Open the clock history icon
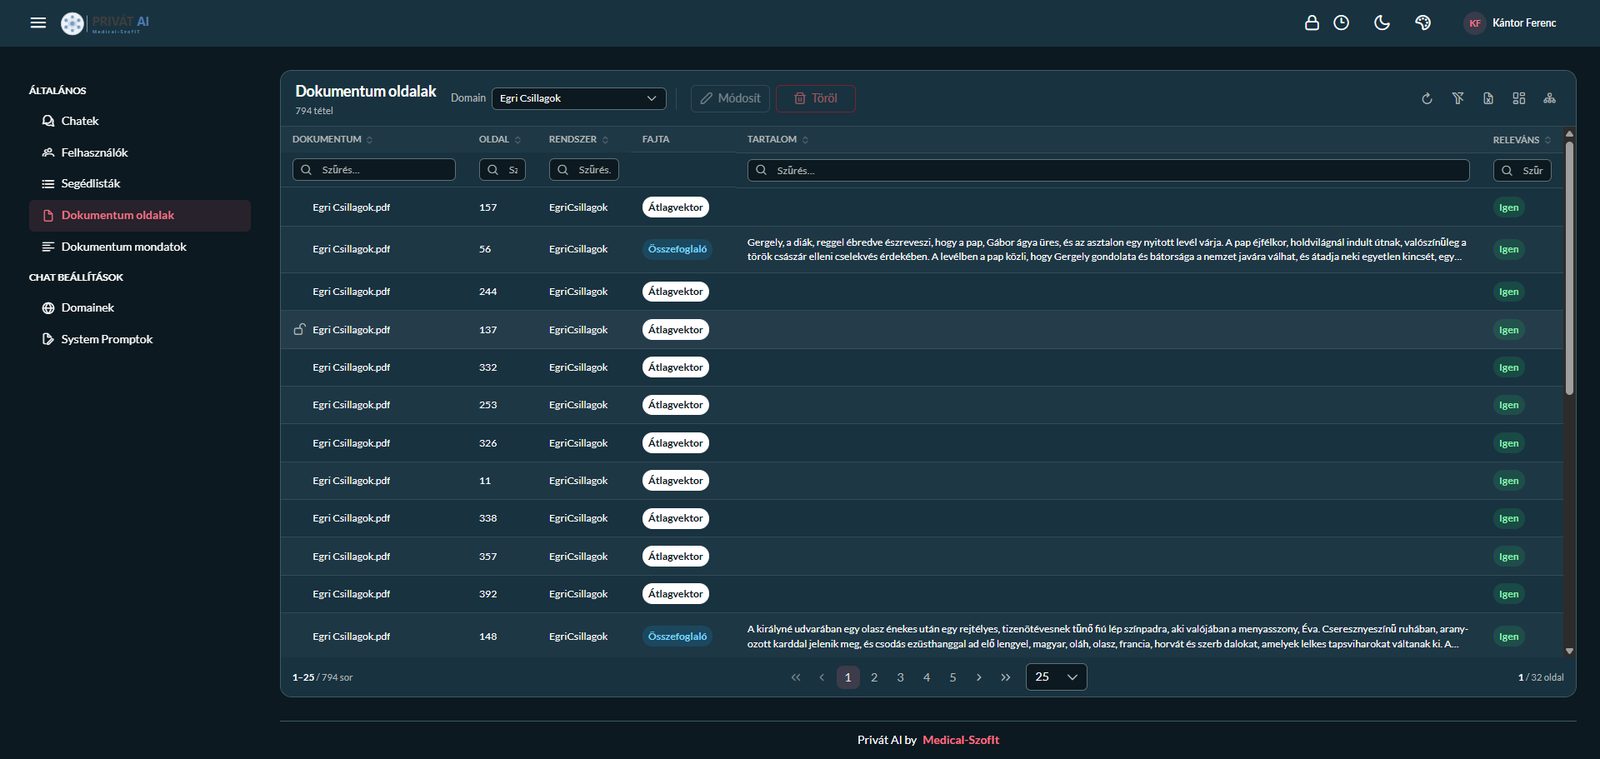The height and width of the screenshot is (759, 1600). 1341,22
